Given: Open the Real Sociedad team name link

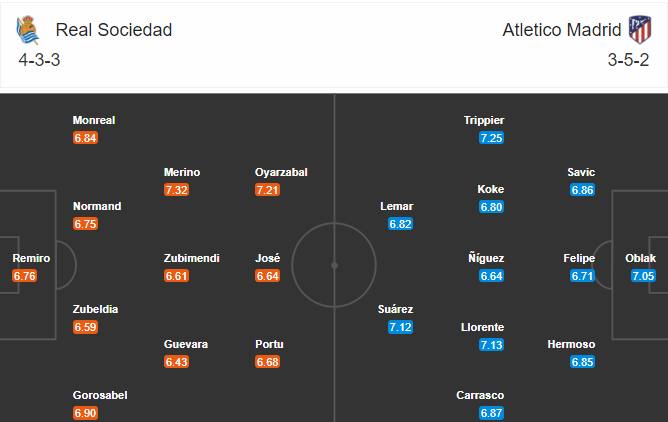Looking at the screenshot, I should pyautogui.click(x=114, y=30).
